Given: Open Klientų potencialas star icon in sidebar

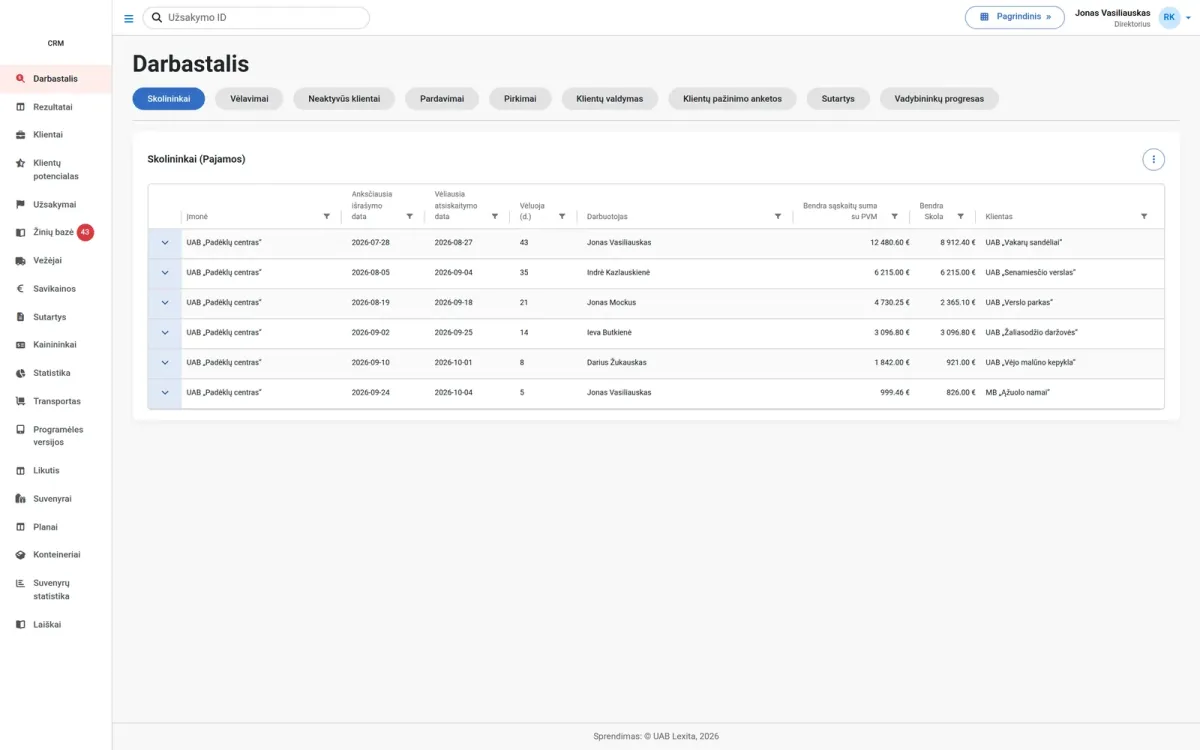Looking at the screenshot, I should (x=21, y=163).
